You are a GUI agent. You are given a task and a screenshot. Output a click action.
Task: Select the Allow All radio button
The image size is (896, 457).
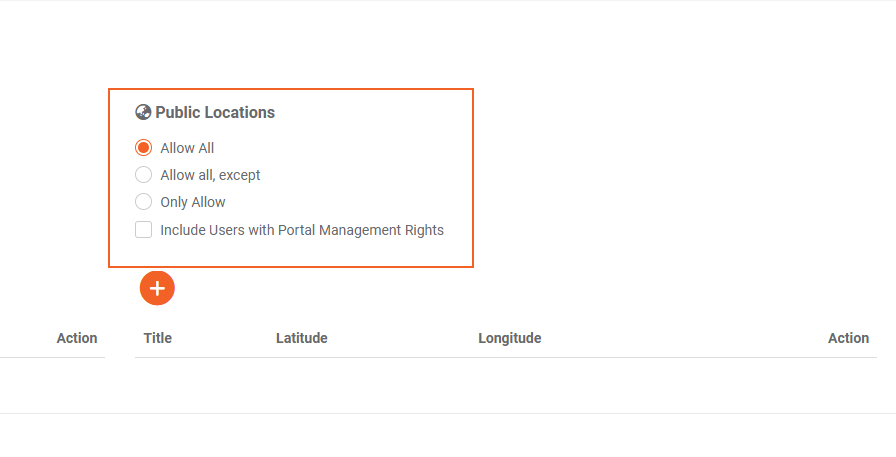(143, 148)
